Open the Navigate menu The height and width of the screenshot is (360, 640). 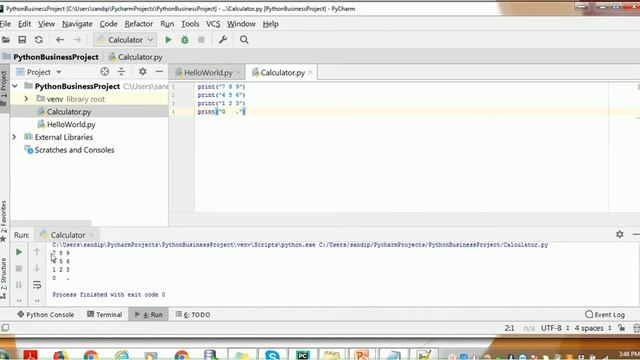(77, 24)
